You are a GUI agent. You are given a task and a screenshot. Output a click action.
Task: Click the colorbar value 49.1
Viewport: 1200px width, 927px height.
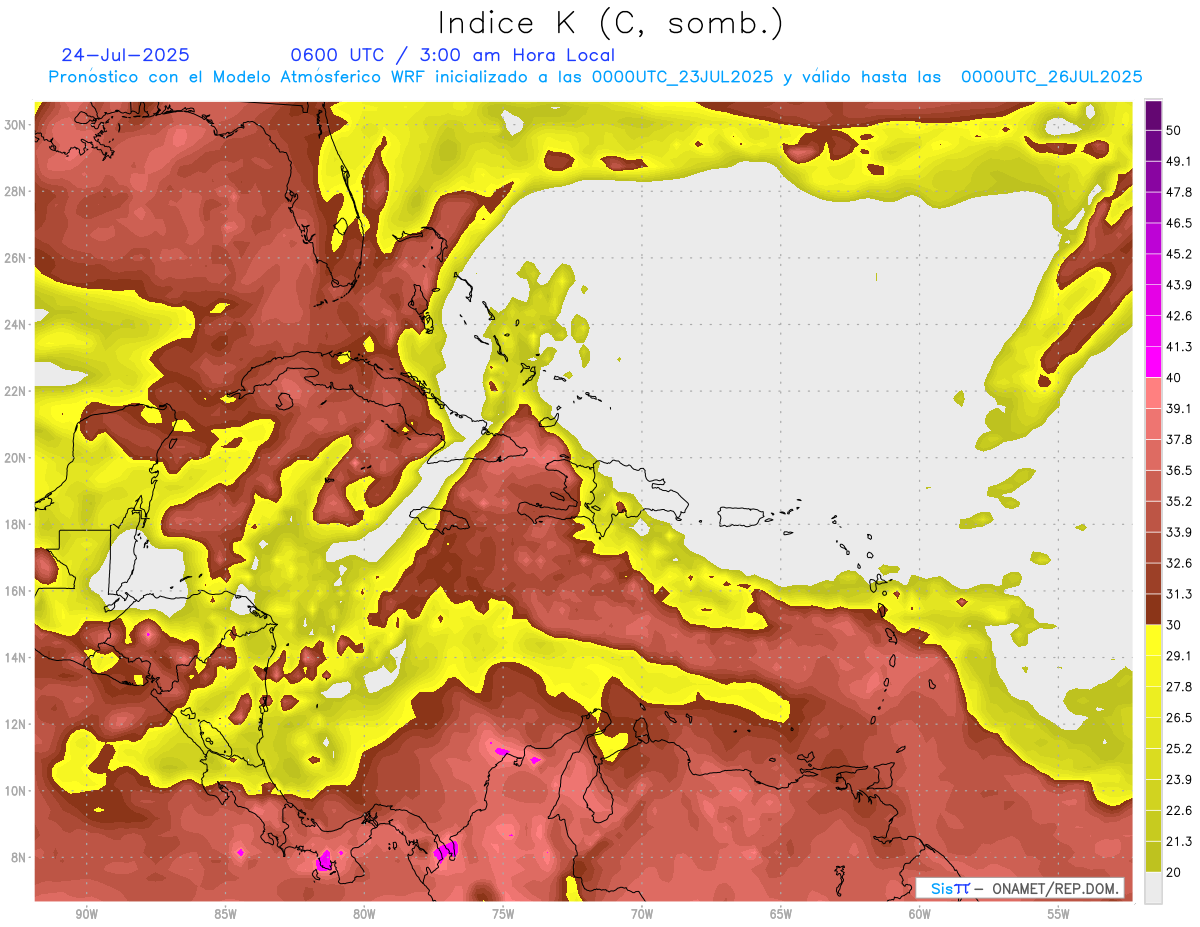pos(1179,161)
